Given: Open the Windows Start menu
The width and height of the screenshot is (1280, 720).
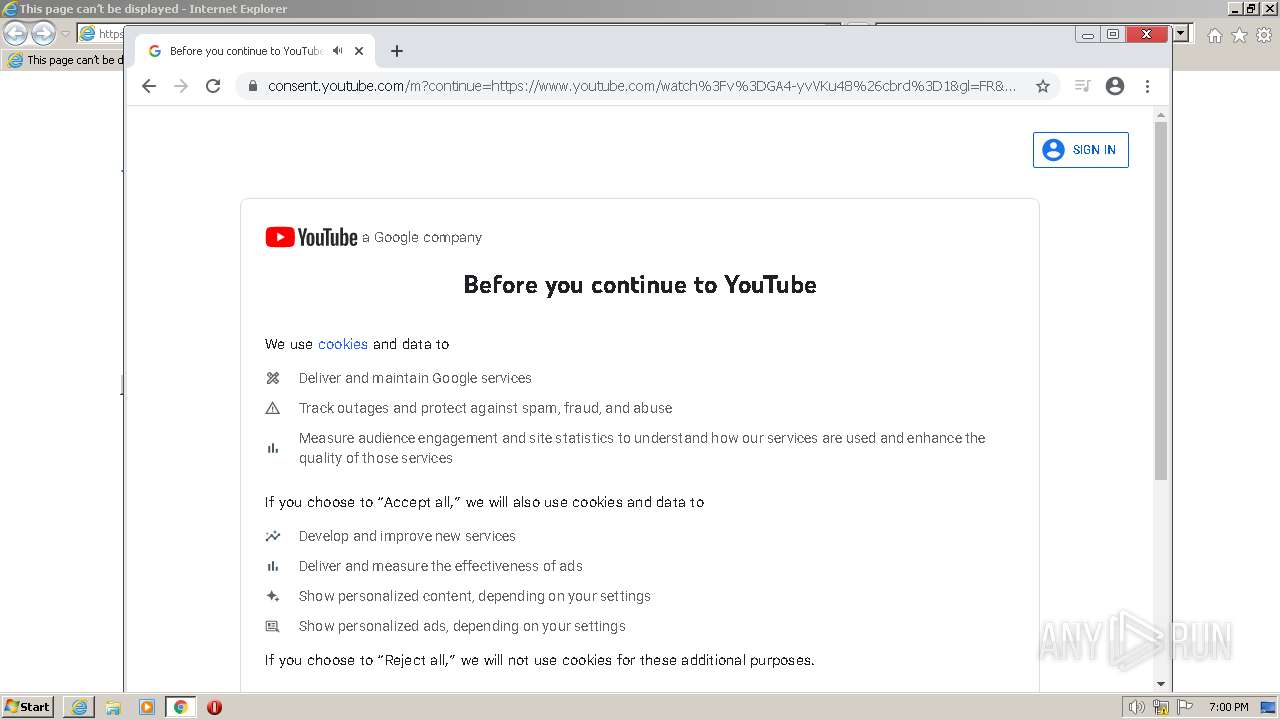Looking at the screenshot, I should tap(28, 707).
